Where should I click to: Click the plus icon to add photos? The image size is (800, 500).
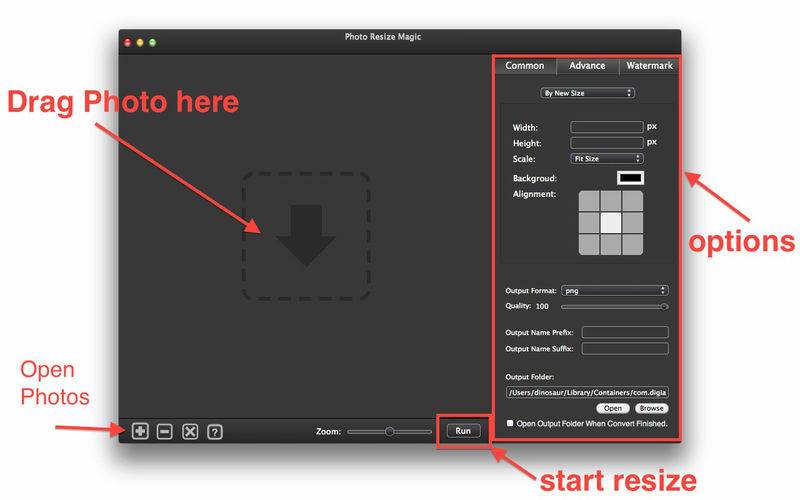[140, 431]
